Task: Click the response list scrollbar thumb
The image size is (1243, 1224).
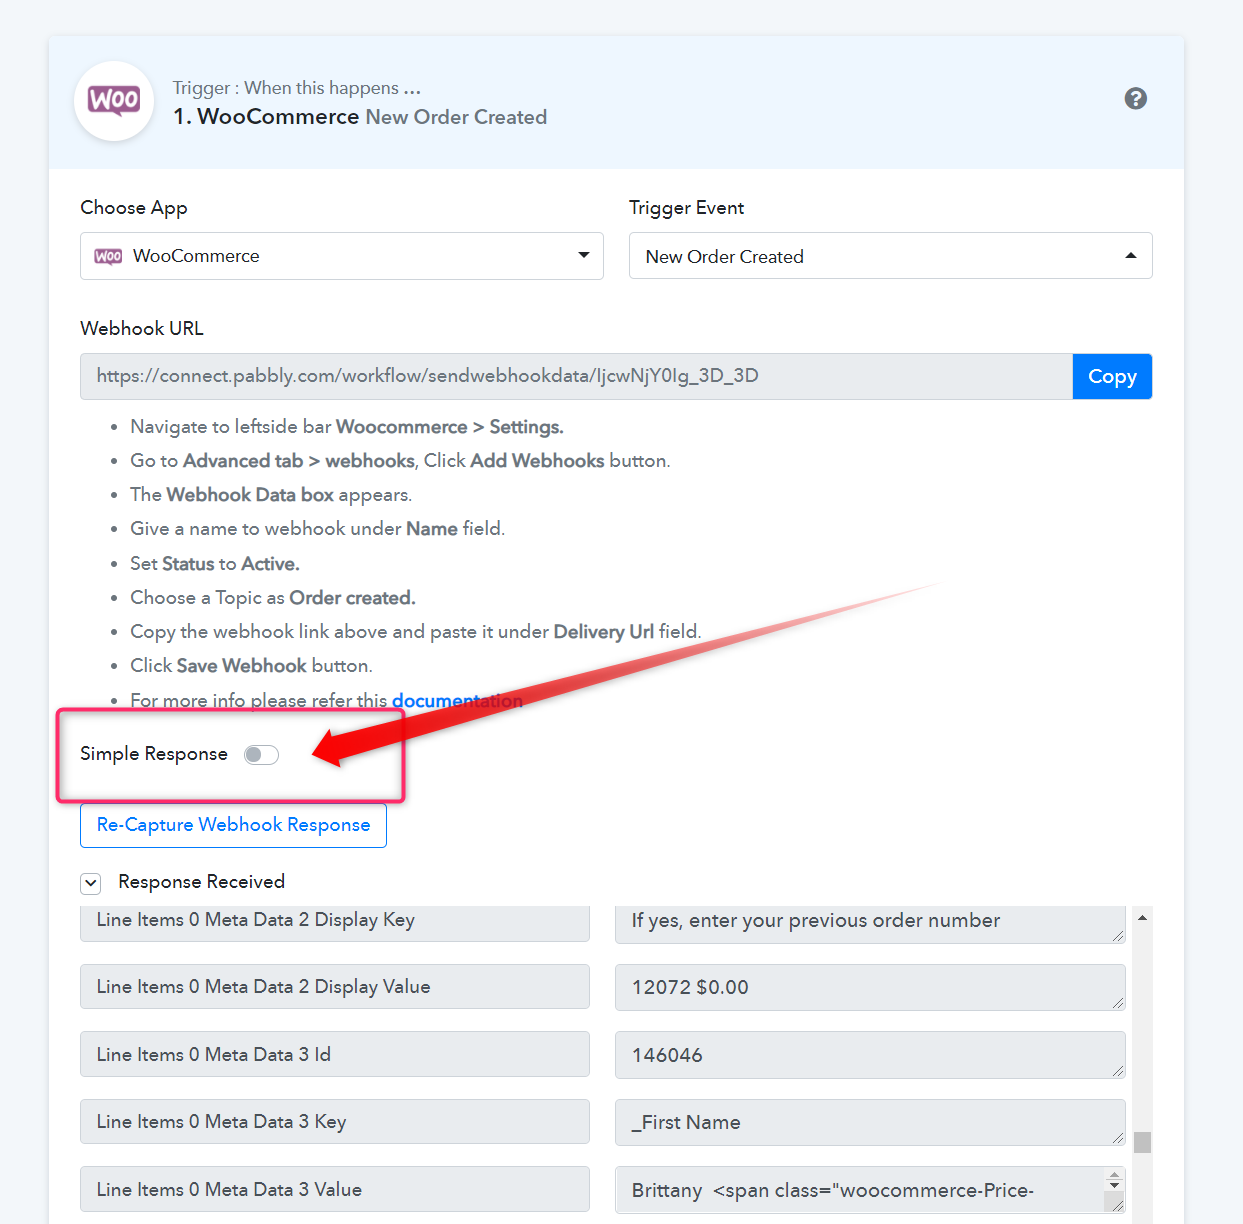Action: [x=1142, y=1142]
